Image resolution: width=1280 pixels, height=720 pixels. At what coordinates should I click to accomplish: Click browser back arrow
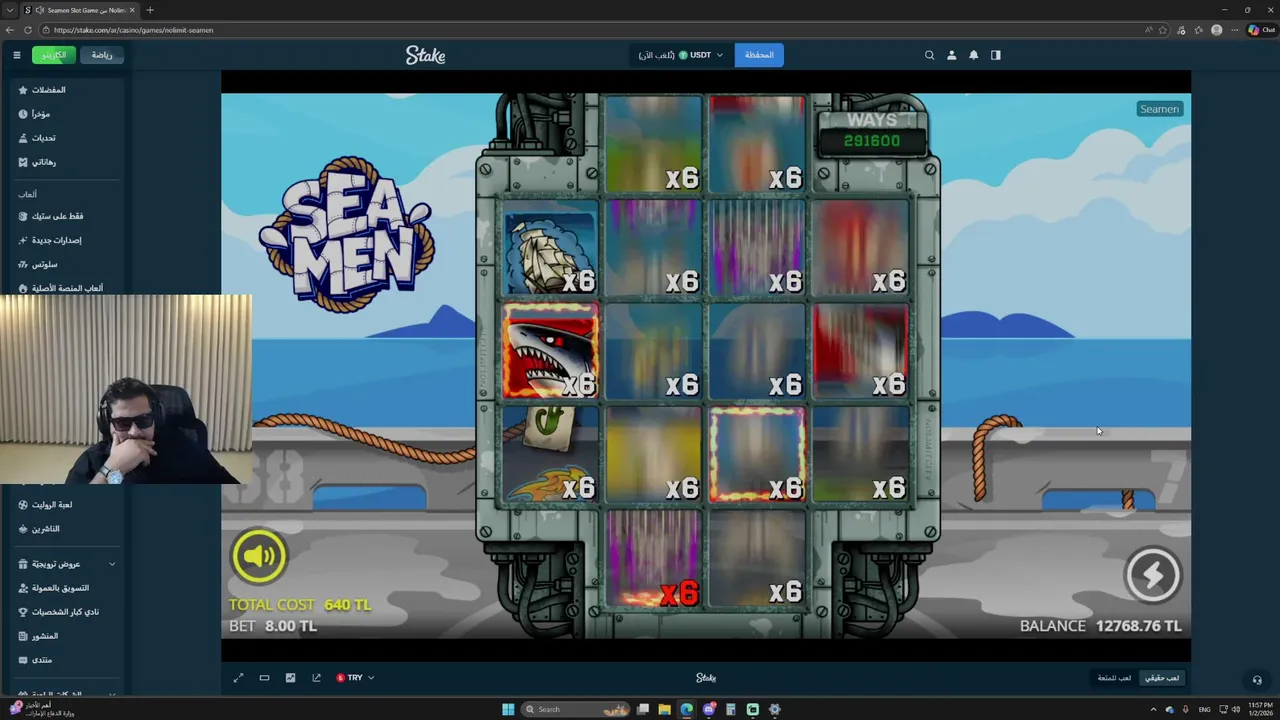point(9,30)
